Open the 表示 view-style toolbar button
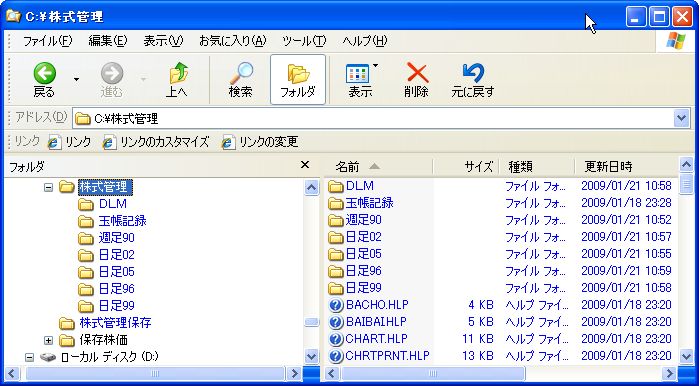The height and width of the screenshot is (386, 699). (x=361, y=80)
